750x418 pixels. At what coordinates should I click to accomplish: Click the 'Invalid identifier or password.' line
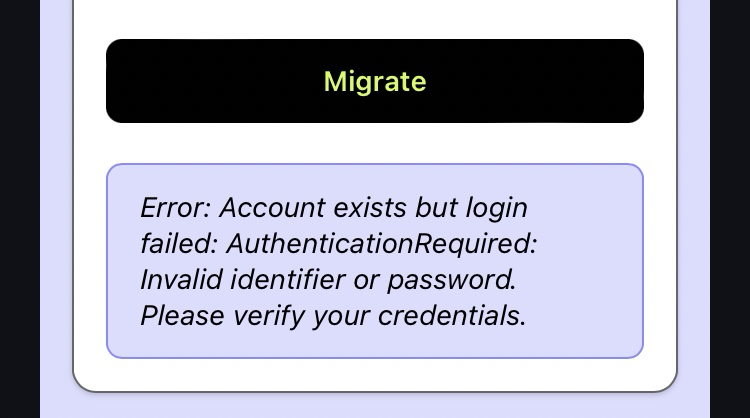[327, 280]
